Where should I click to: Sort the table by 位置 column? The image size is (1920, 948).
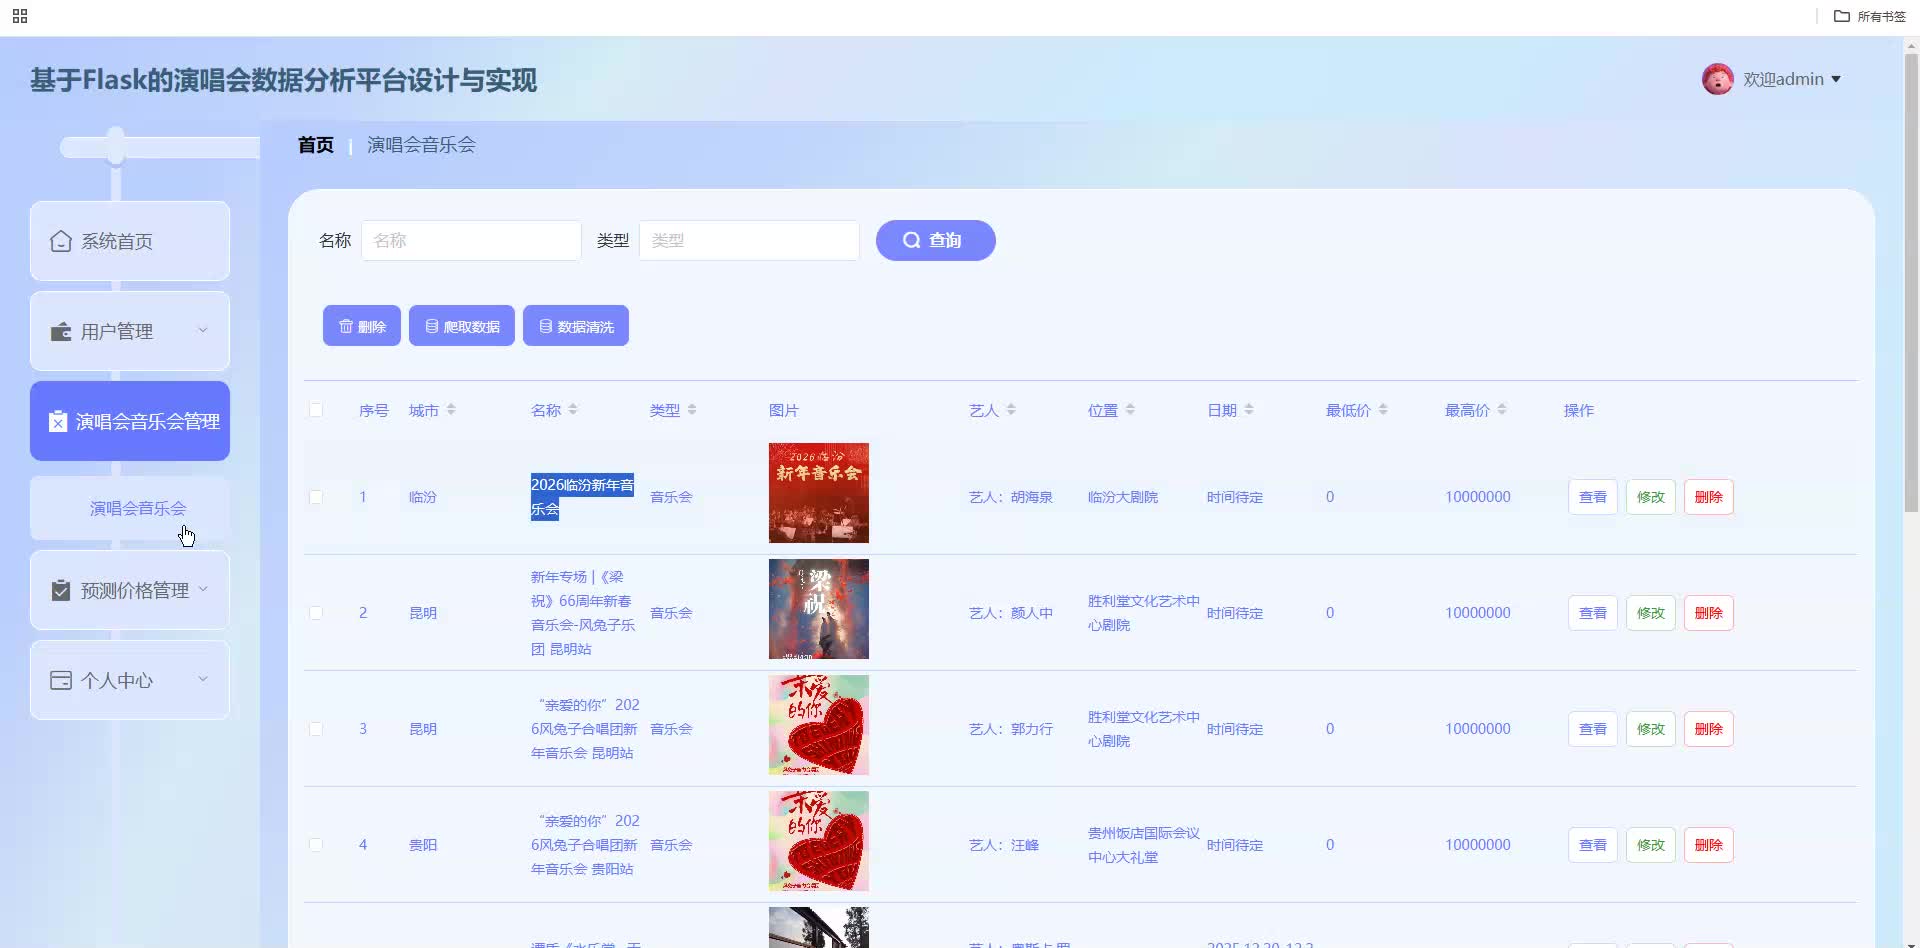click(x=1130, y=410)
